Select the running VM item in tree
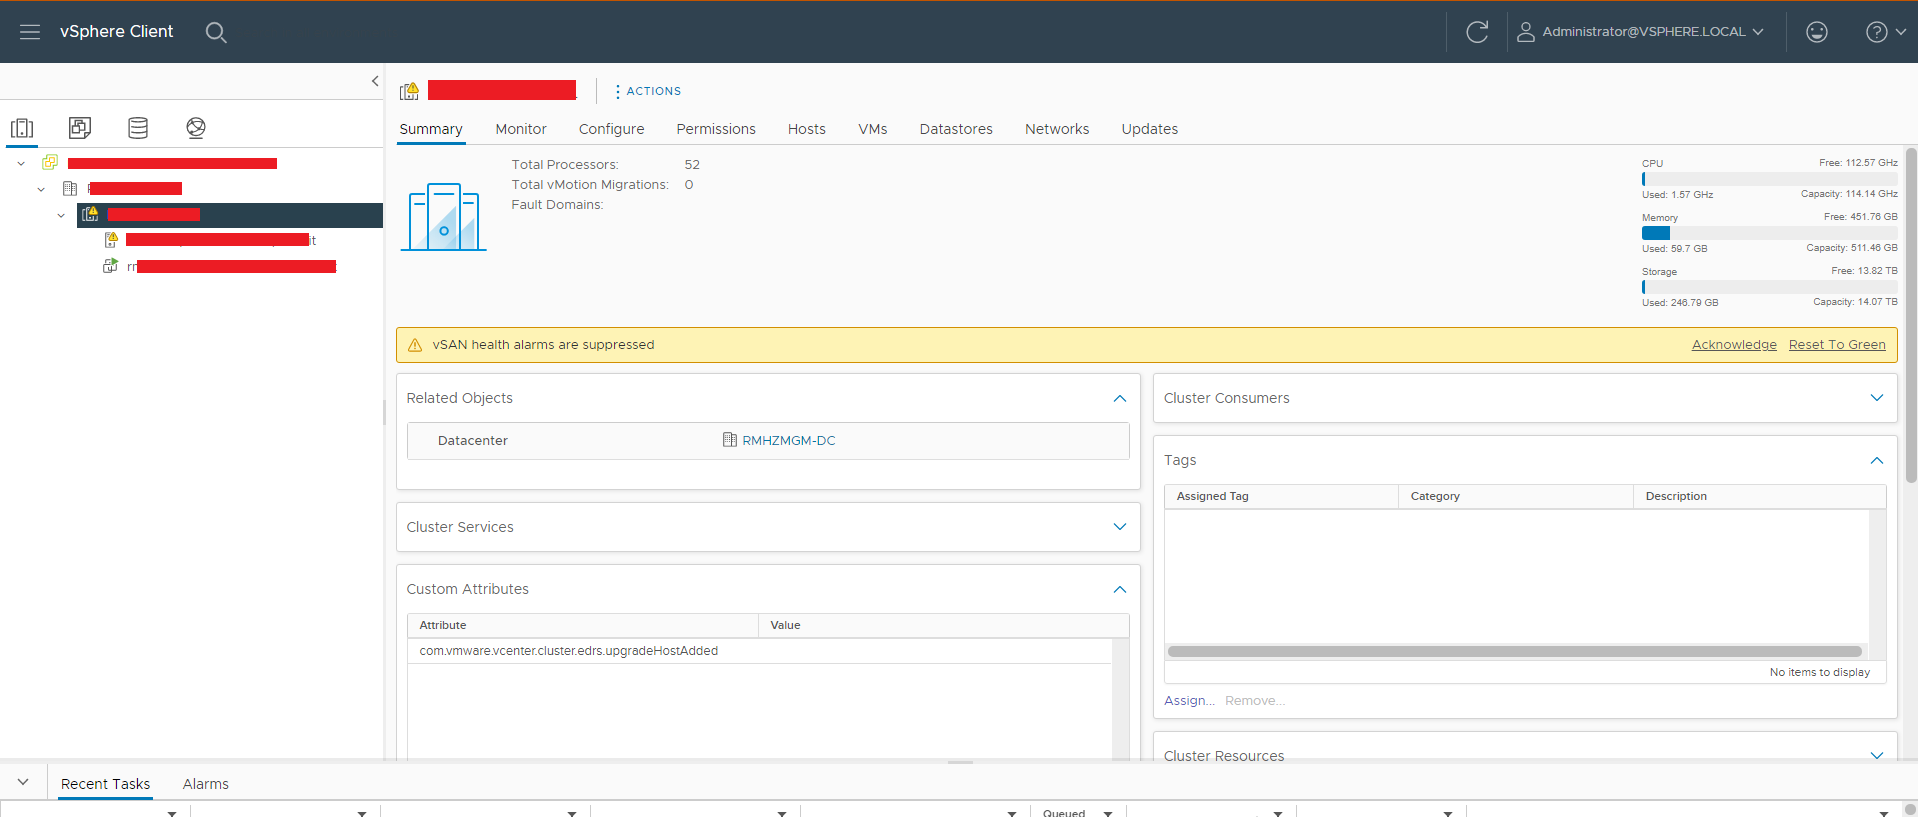The width and height of the screenshot is (1918, 817). [220, 266]
